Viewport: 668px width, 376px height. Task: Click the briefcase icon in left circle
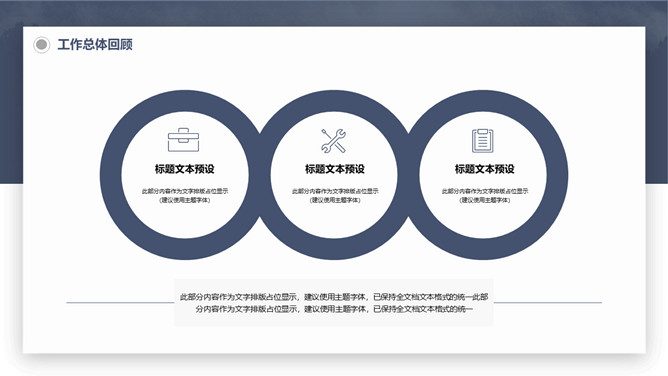(x=183, y=140)
